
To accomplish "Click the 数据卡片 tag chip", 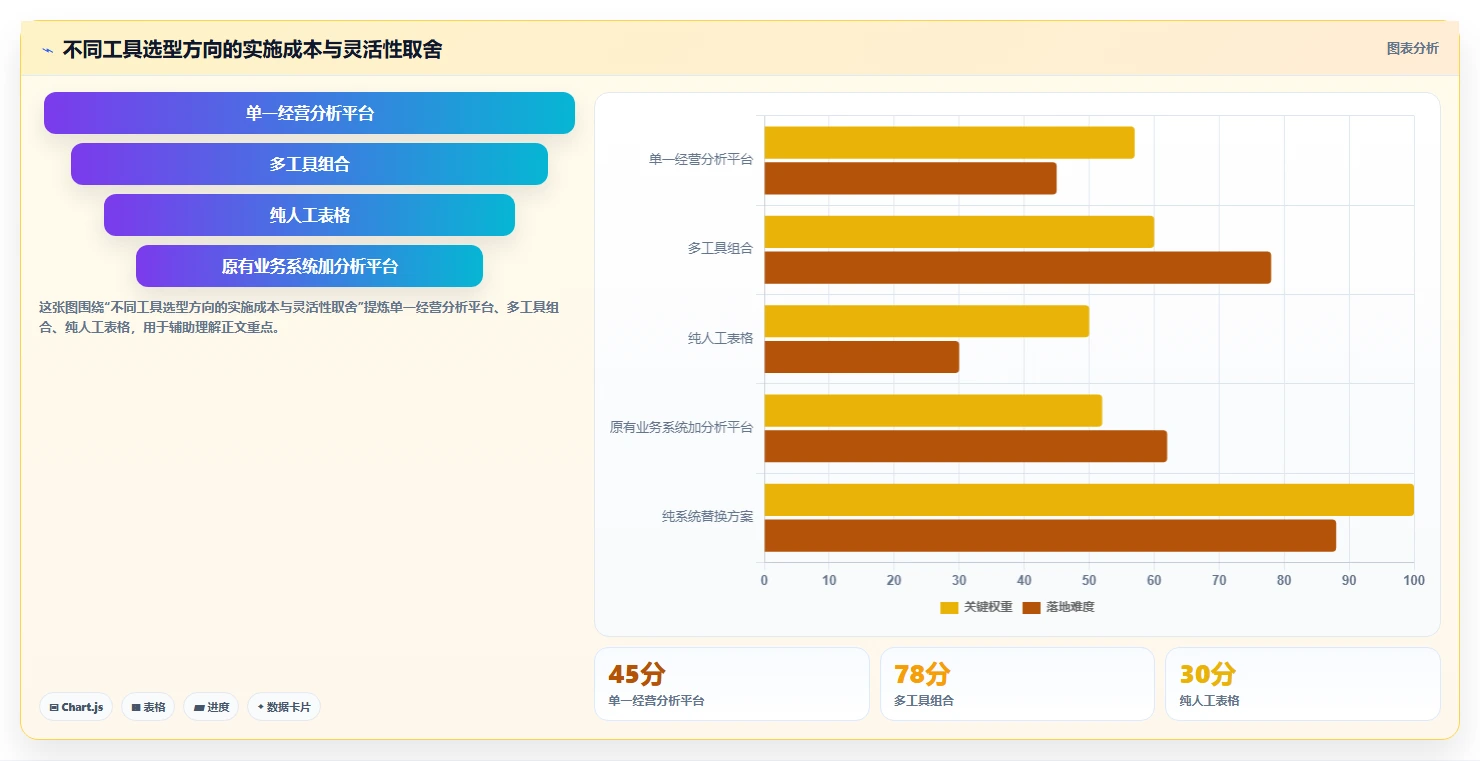I will tap(284, 707).
